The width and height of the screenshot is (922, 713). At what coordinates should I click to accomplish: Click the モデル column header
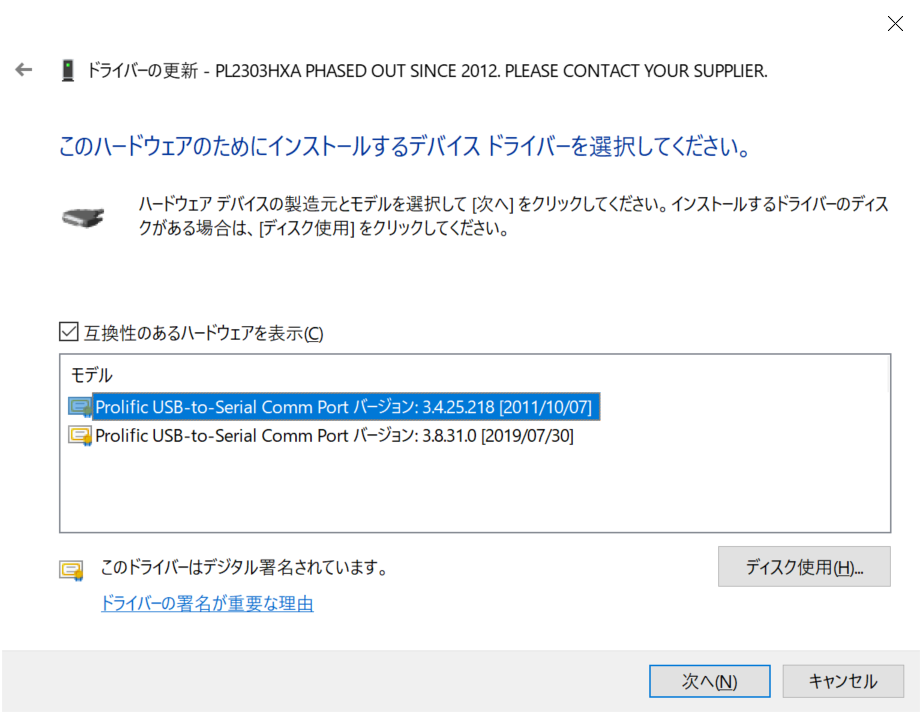point(83,377)
